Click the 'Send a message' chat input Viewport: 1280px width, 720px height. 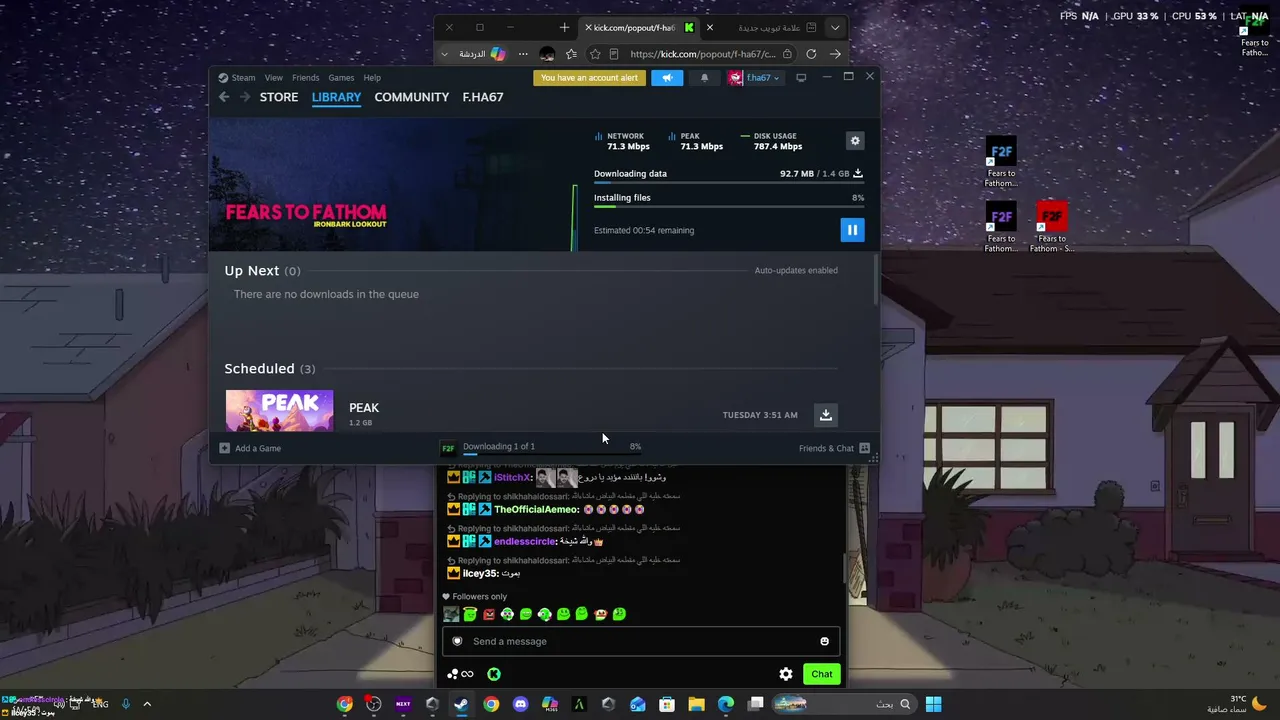click(x=640, y=641)
